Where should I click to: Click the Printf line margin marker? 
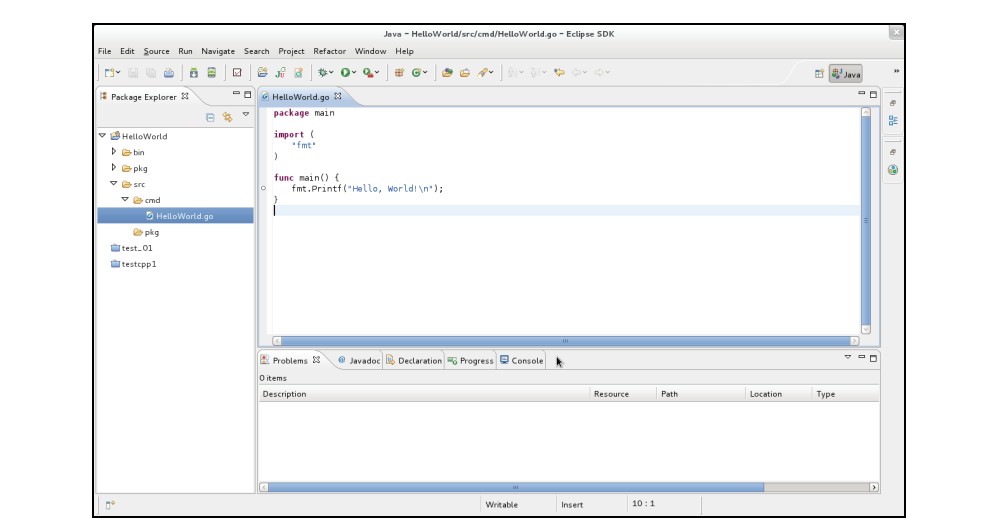click(263, 188)
